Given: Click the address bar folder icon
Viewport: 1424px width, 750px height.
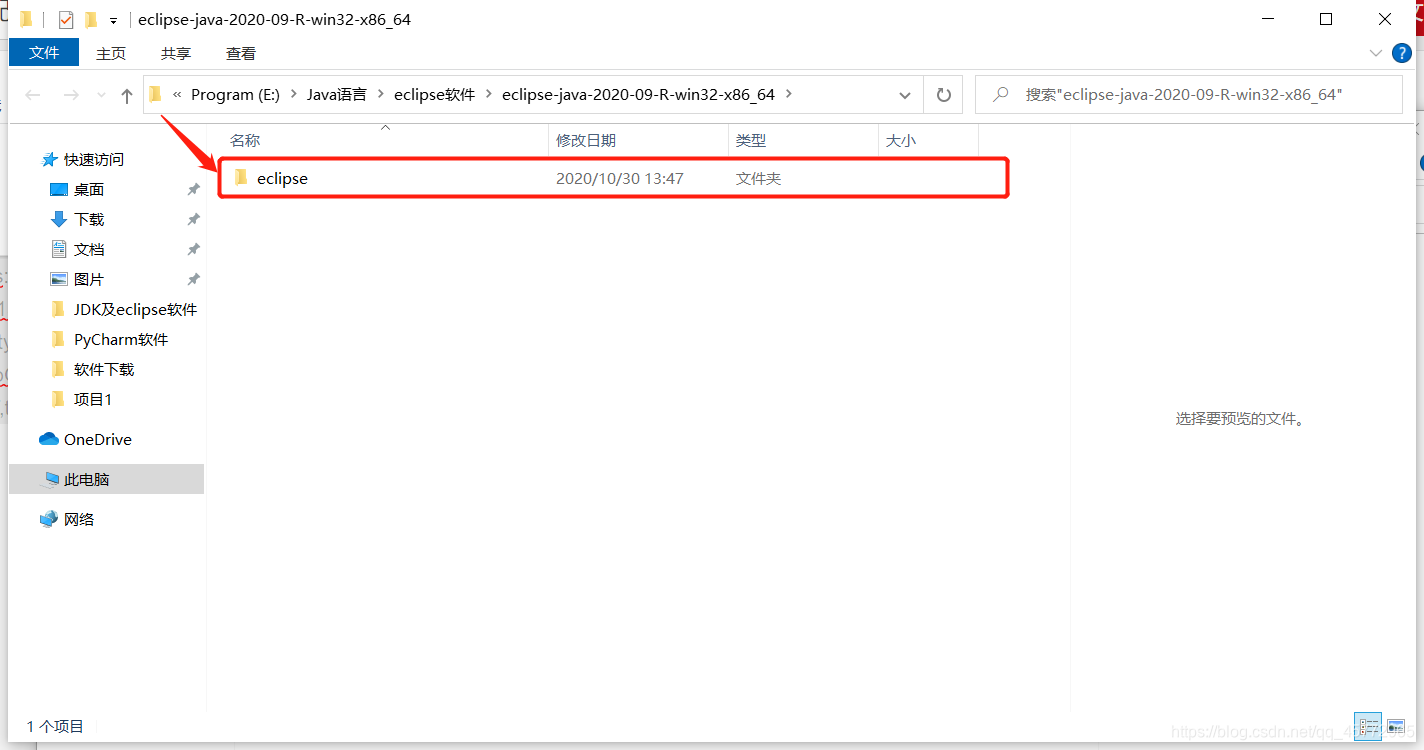Looking at the screenshot, I should 155,94.
